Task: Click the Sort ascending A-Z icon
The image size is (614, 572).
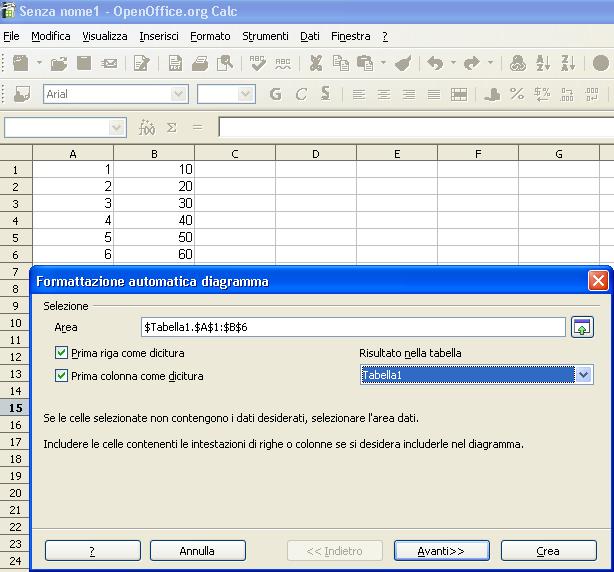Action: click(543, 63)
